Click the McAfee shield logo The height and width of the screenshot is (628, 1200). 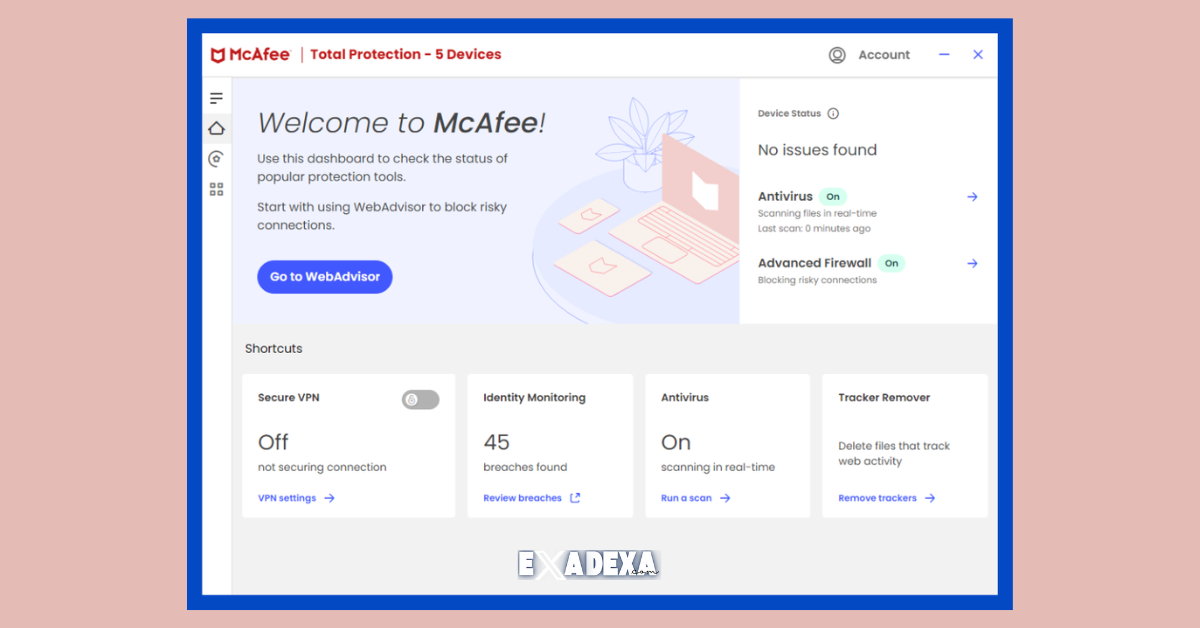pyautogui.click(x=219, y=54)
